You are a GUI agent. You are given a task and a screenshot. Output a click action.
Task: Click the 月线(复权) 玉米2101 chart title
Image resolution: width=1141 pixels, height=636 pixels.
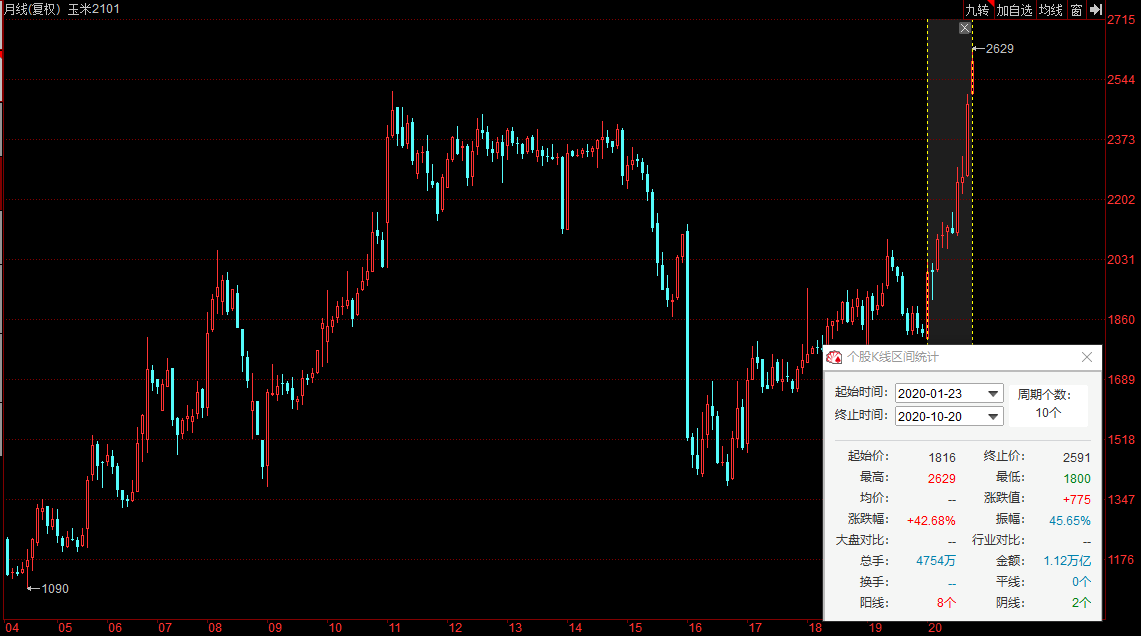click(62, 9)
